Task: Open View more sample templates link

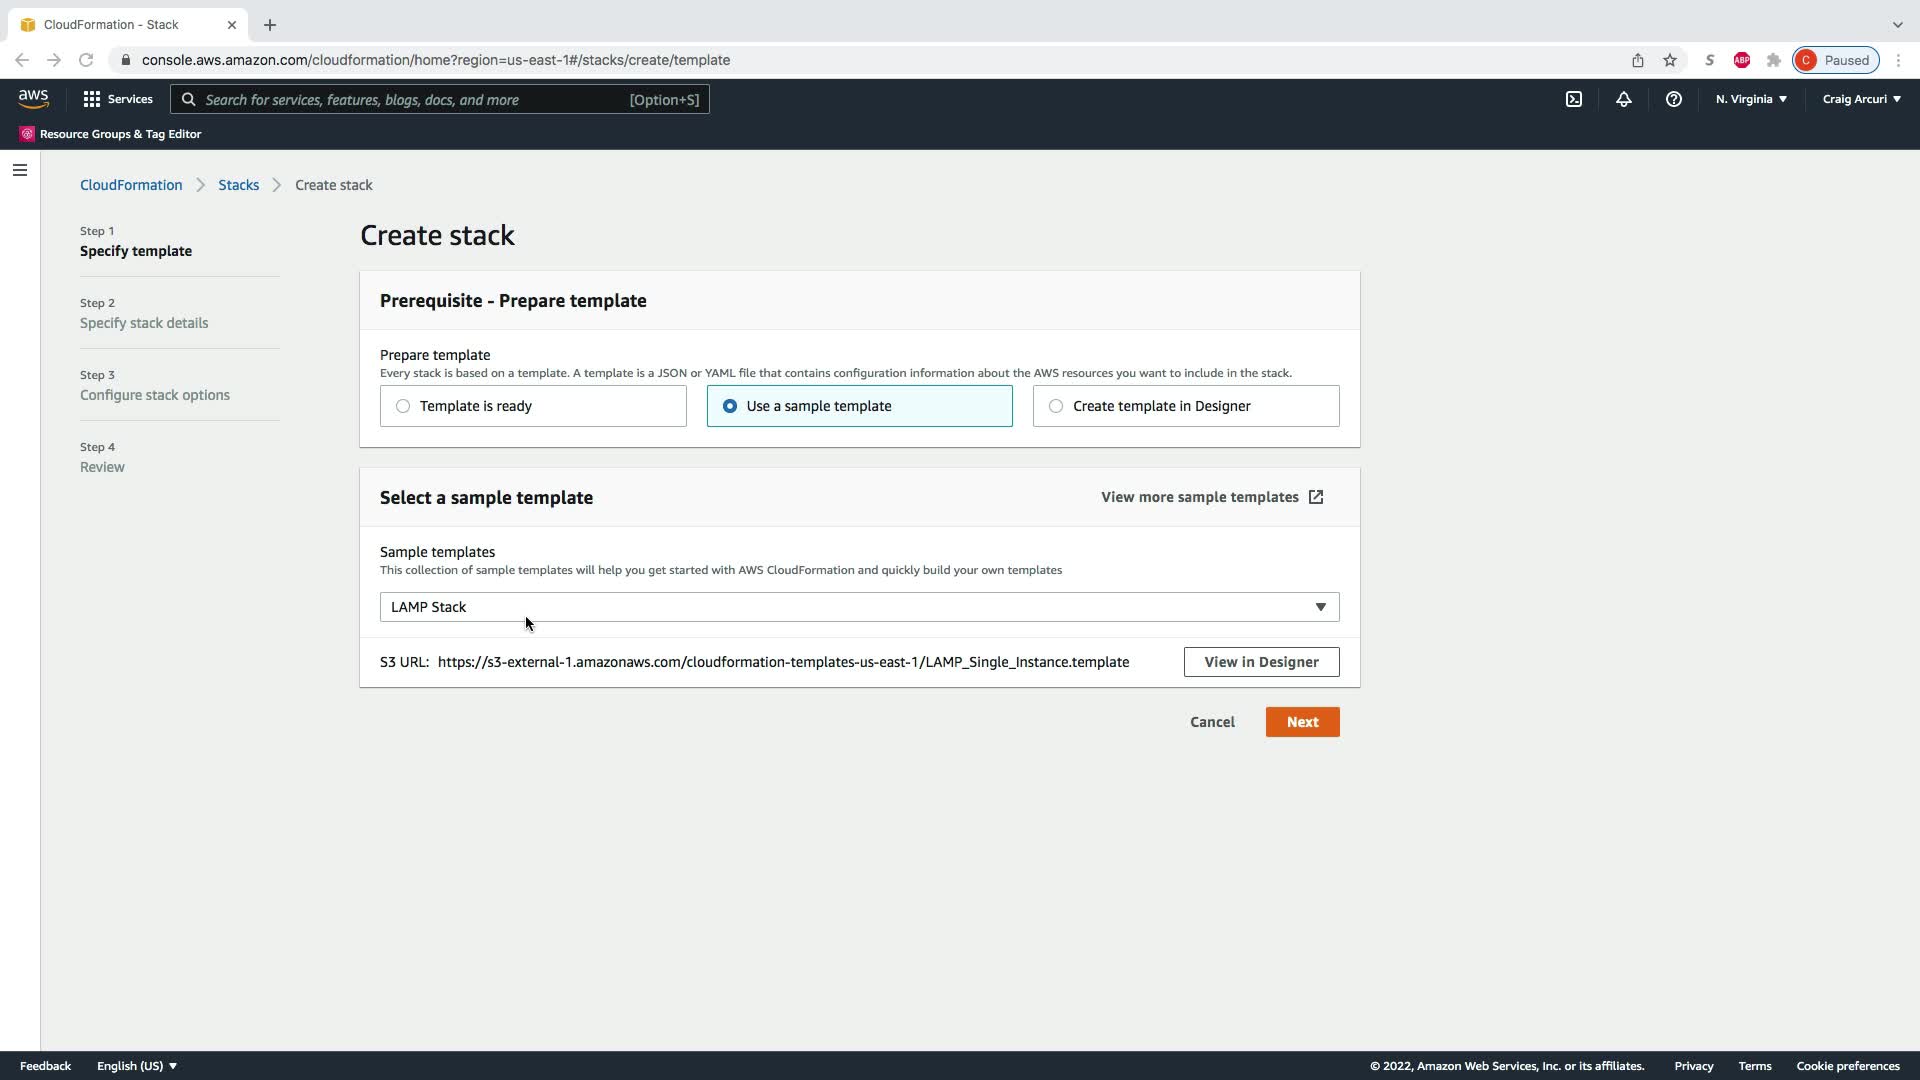Action: click(1211, 497)
